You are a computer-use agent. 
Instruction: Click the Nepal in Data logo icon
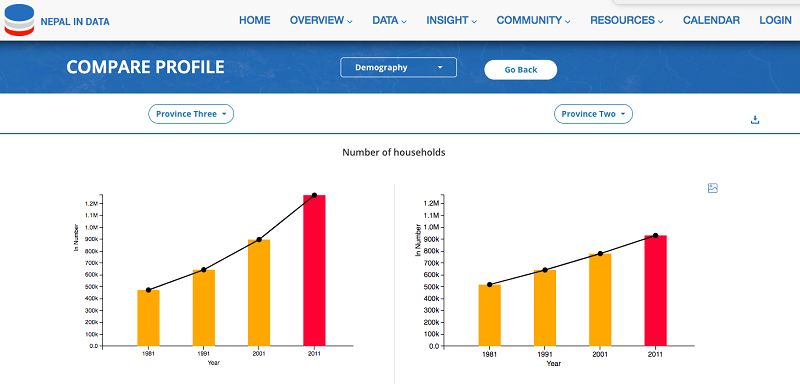[x=19, y=20]
